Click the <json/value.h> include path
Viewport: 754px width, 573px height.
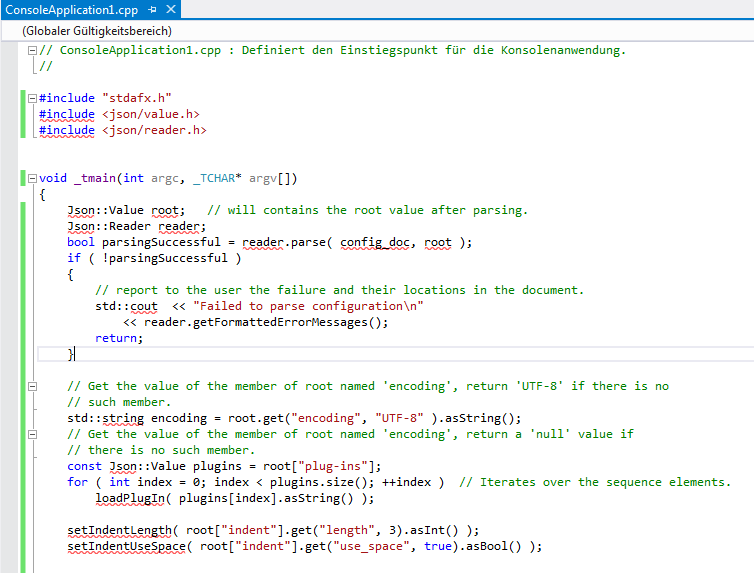(x=151, y=114)
